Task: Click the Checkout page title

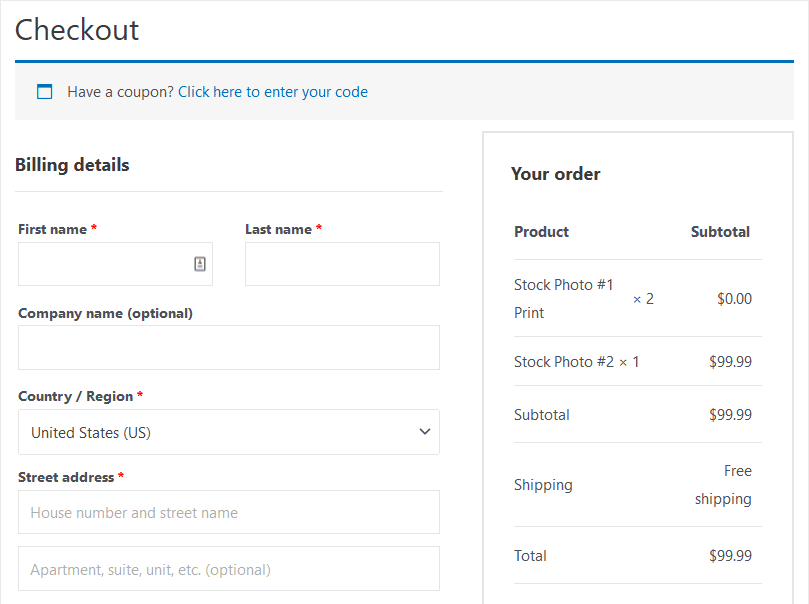Action: (77, 30)
